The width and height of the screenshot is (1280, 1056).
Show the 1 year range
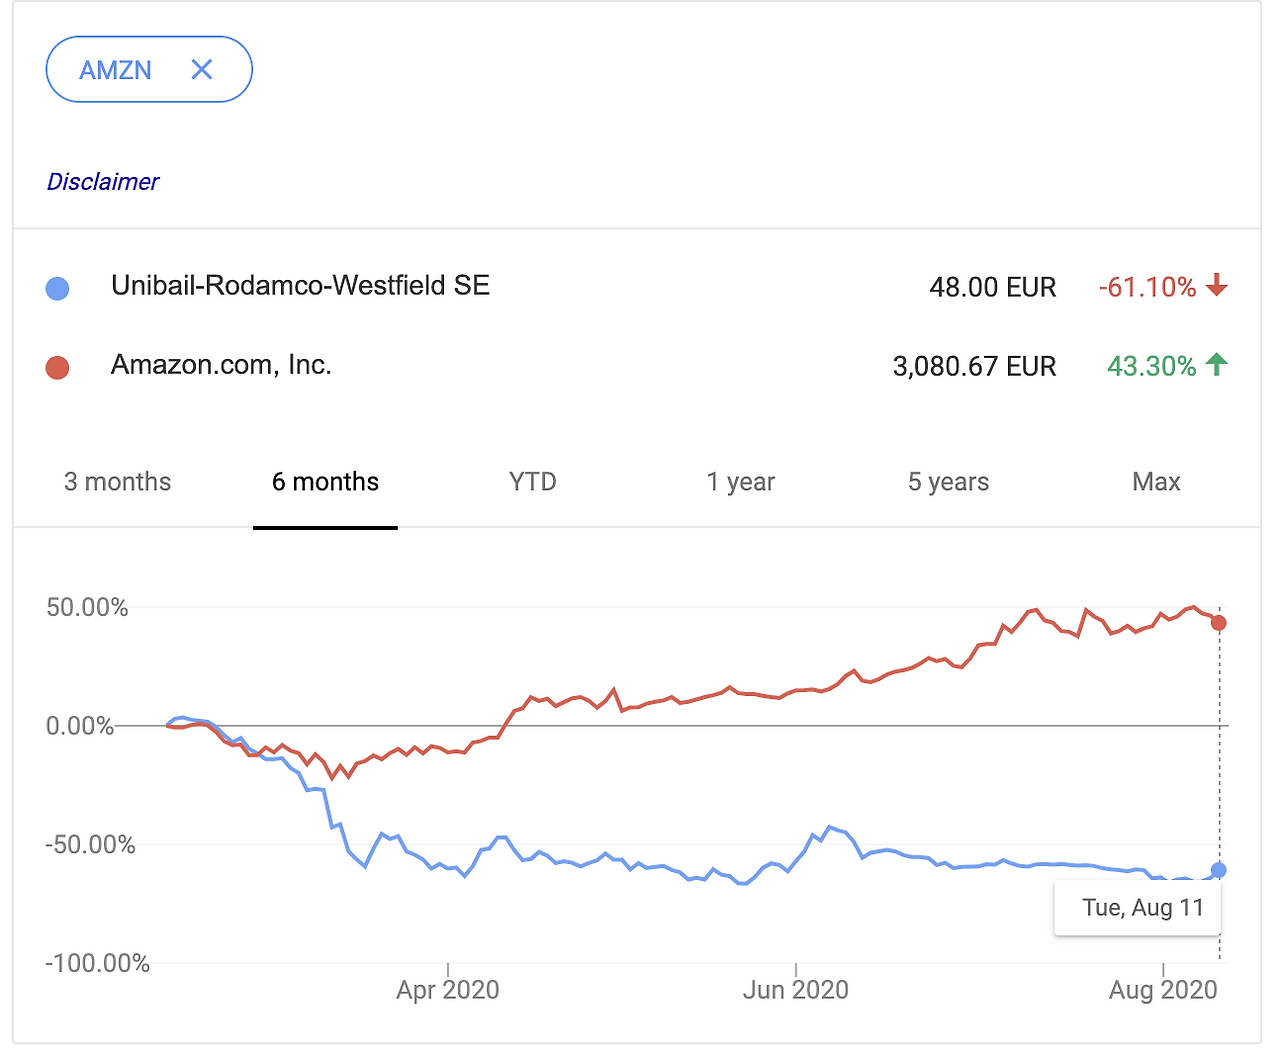(740, 482)
